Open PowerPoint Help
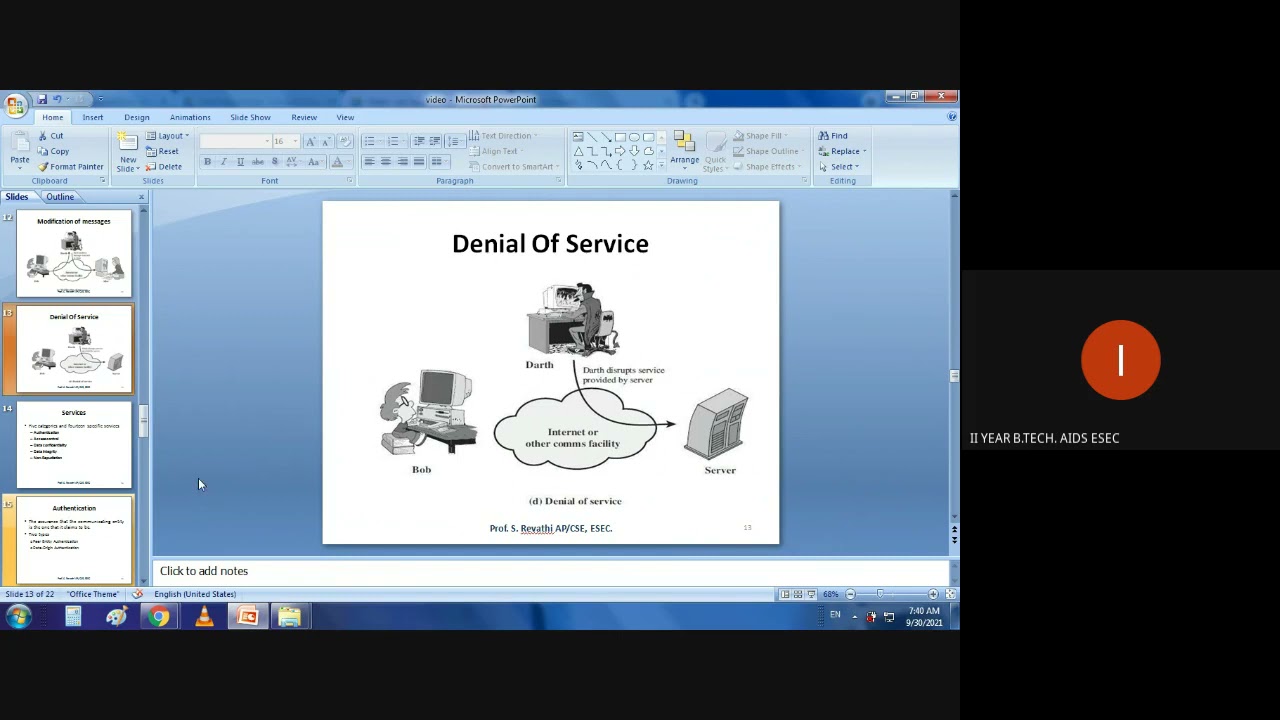The image size is (1280, 720). coord(951,117)
